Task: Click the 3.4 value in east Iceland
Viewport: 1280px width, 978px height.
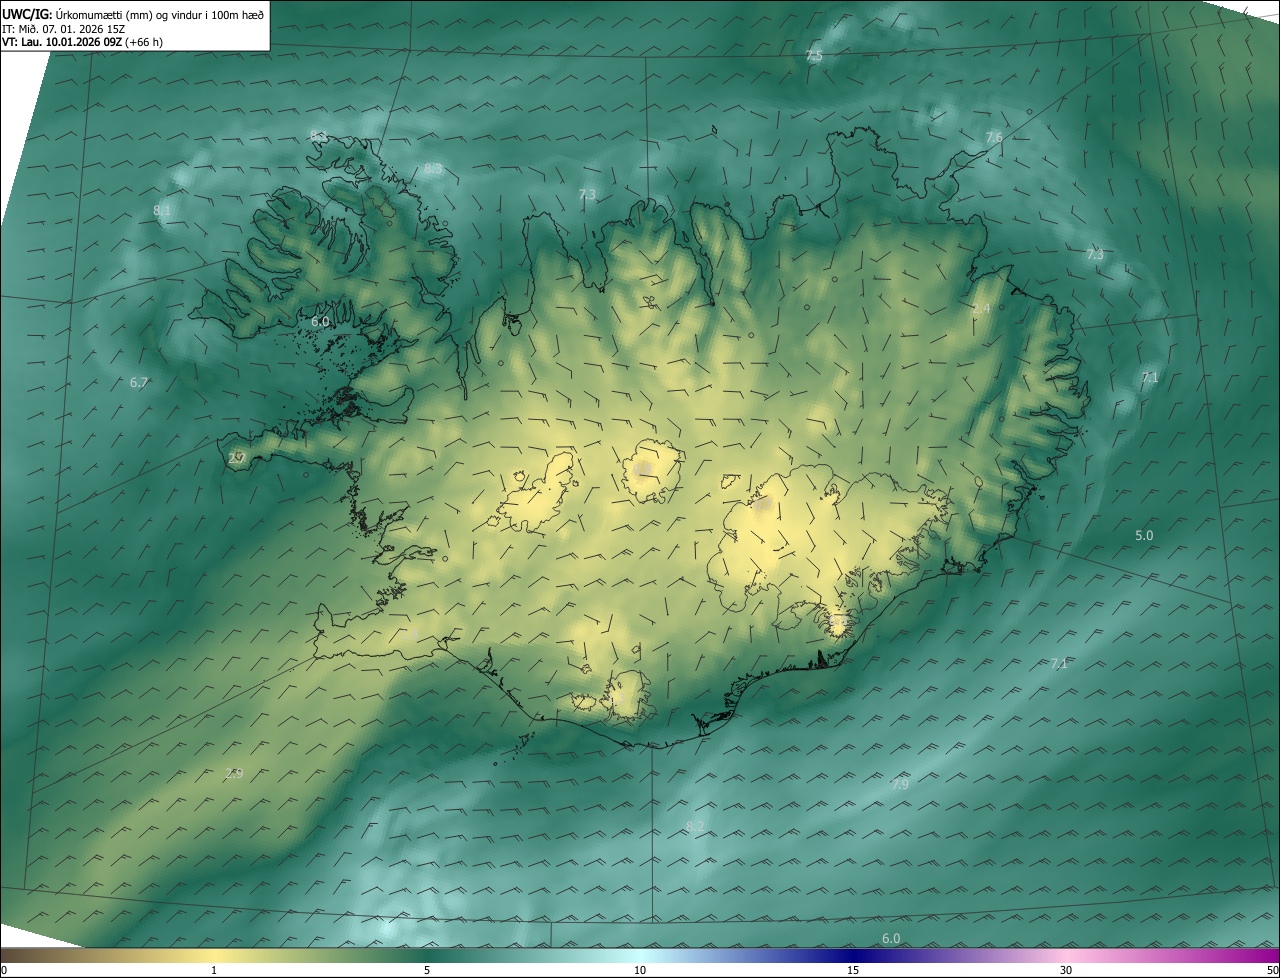Action: pos(981,309)
